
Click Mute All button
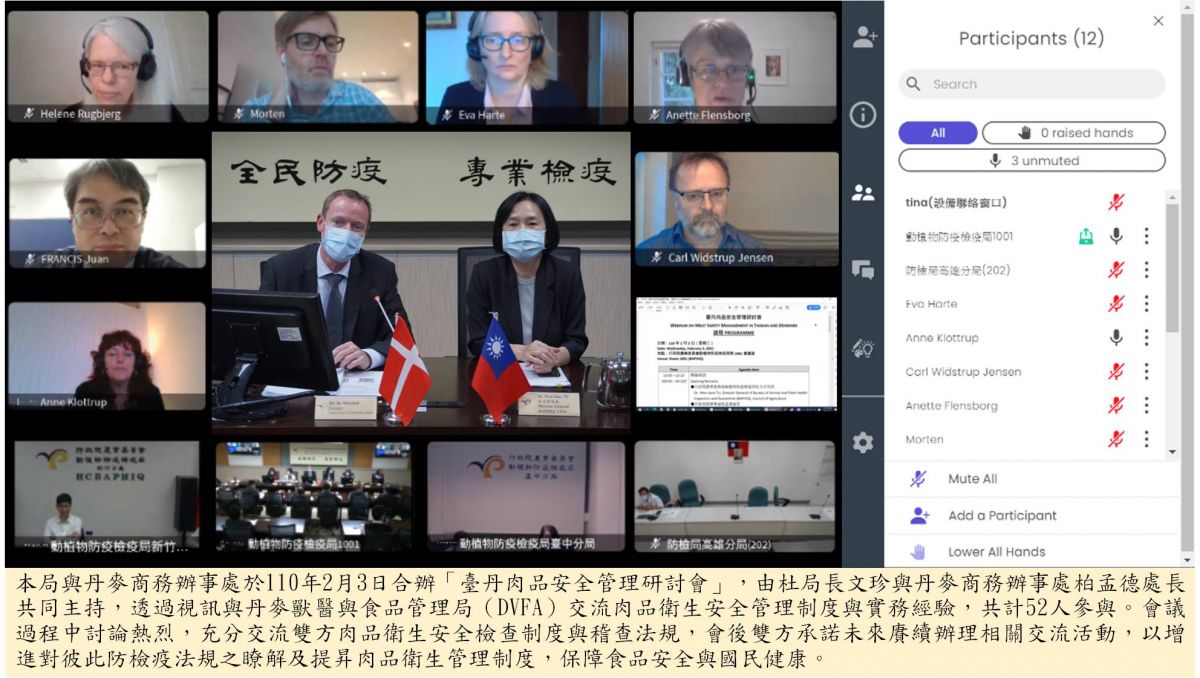971,479
